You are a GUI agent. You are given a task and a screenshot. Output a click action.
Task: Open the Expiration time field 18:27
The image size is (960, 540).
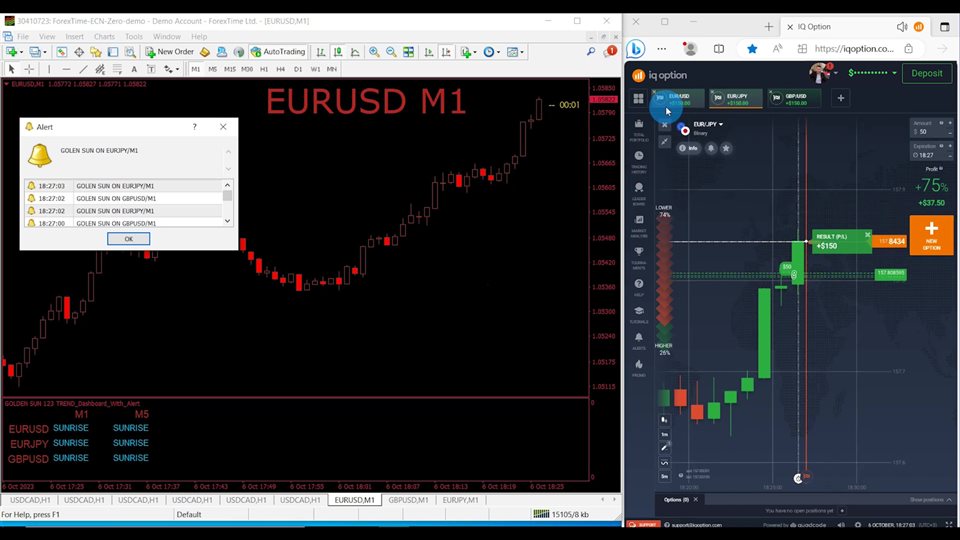pyautogui.click(x=931, y=151)
